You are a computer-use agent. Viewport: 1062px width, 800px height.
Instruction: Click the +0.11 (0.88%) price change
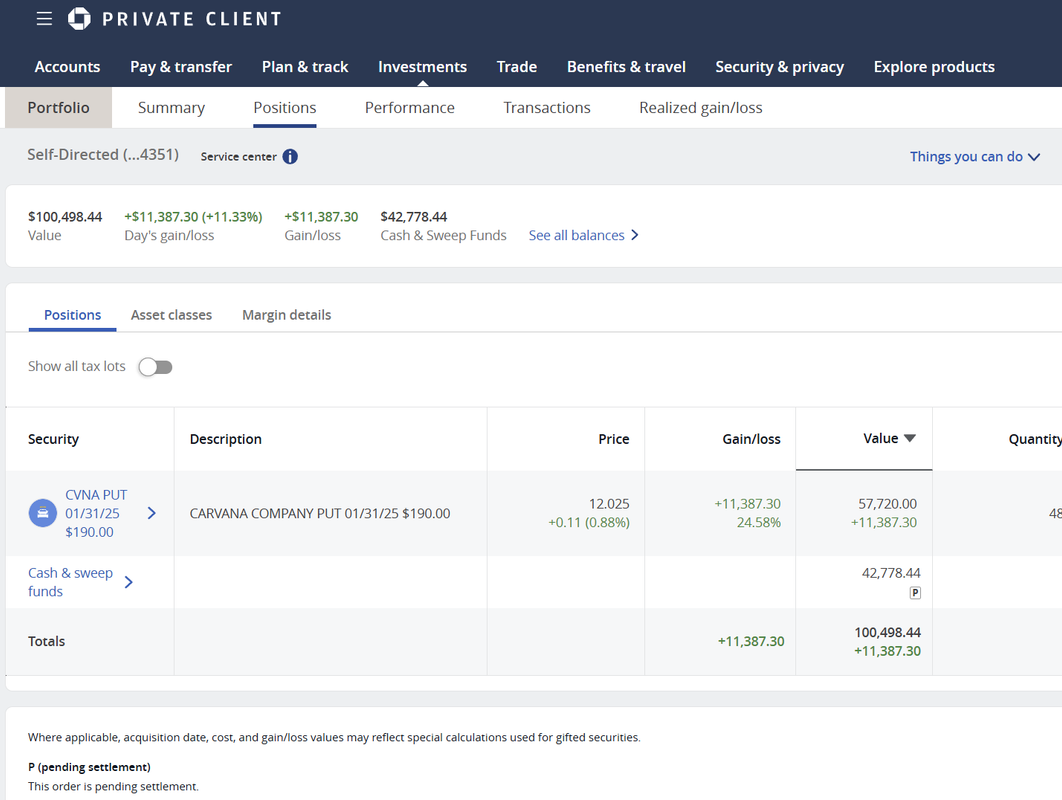coord(589,522)
